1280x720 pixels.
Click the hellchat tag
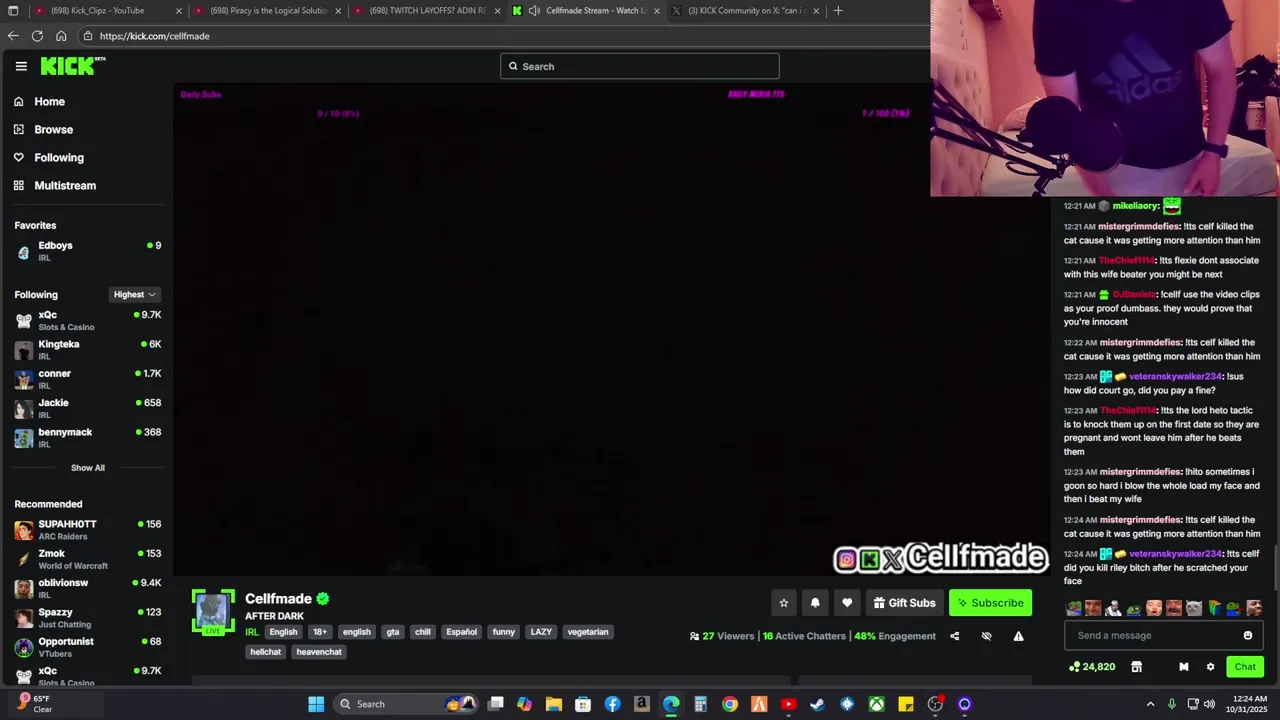click(266, 652)
